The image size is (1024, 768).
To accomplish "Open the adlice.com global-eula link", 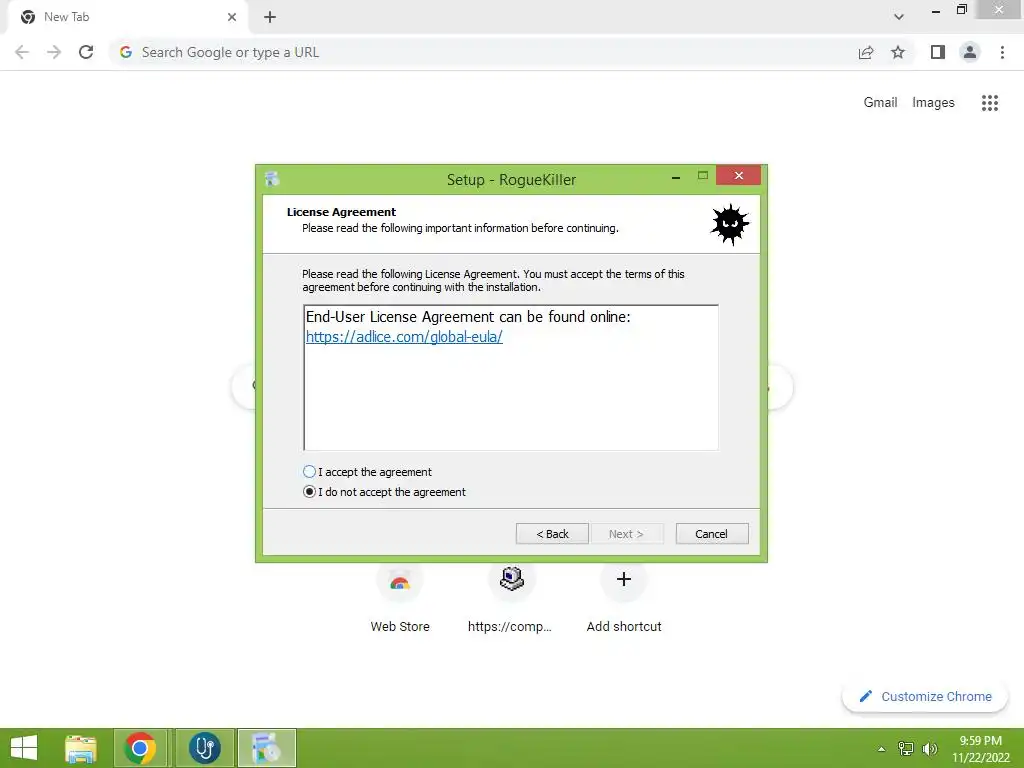I will (404, 337).
